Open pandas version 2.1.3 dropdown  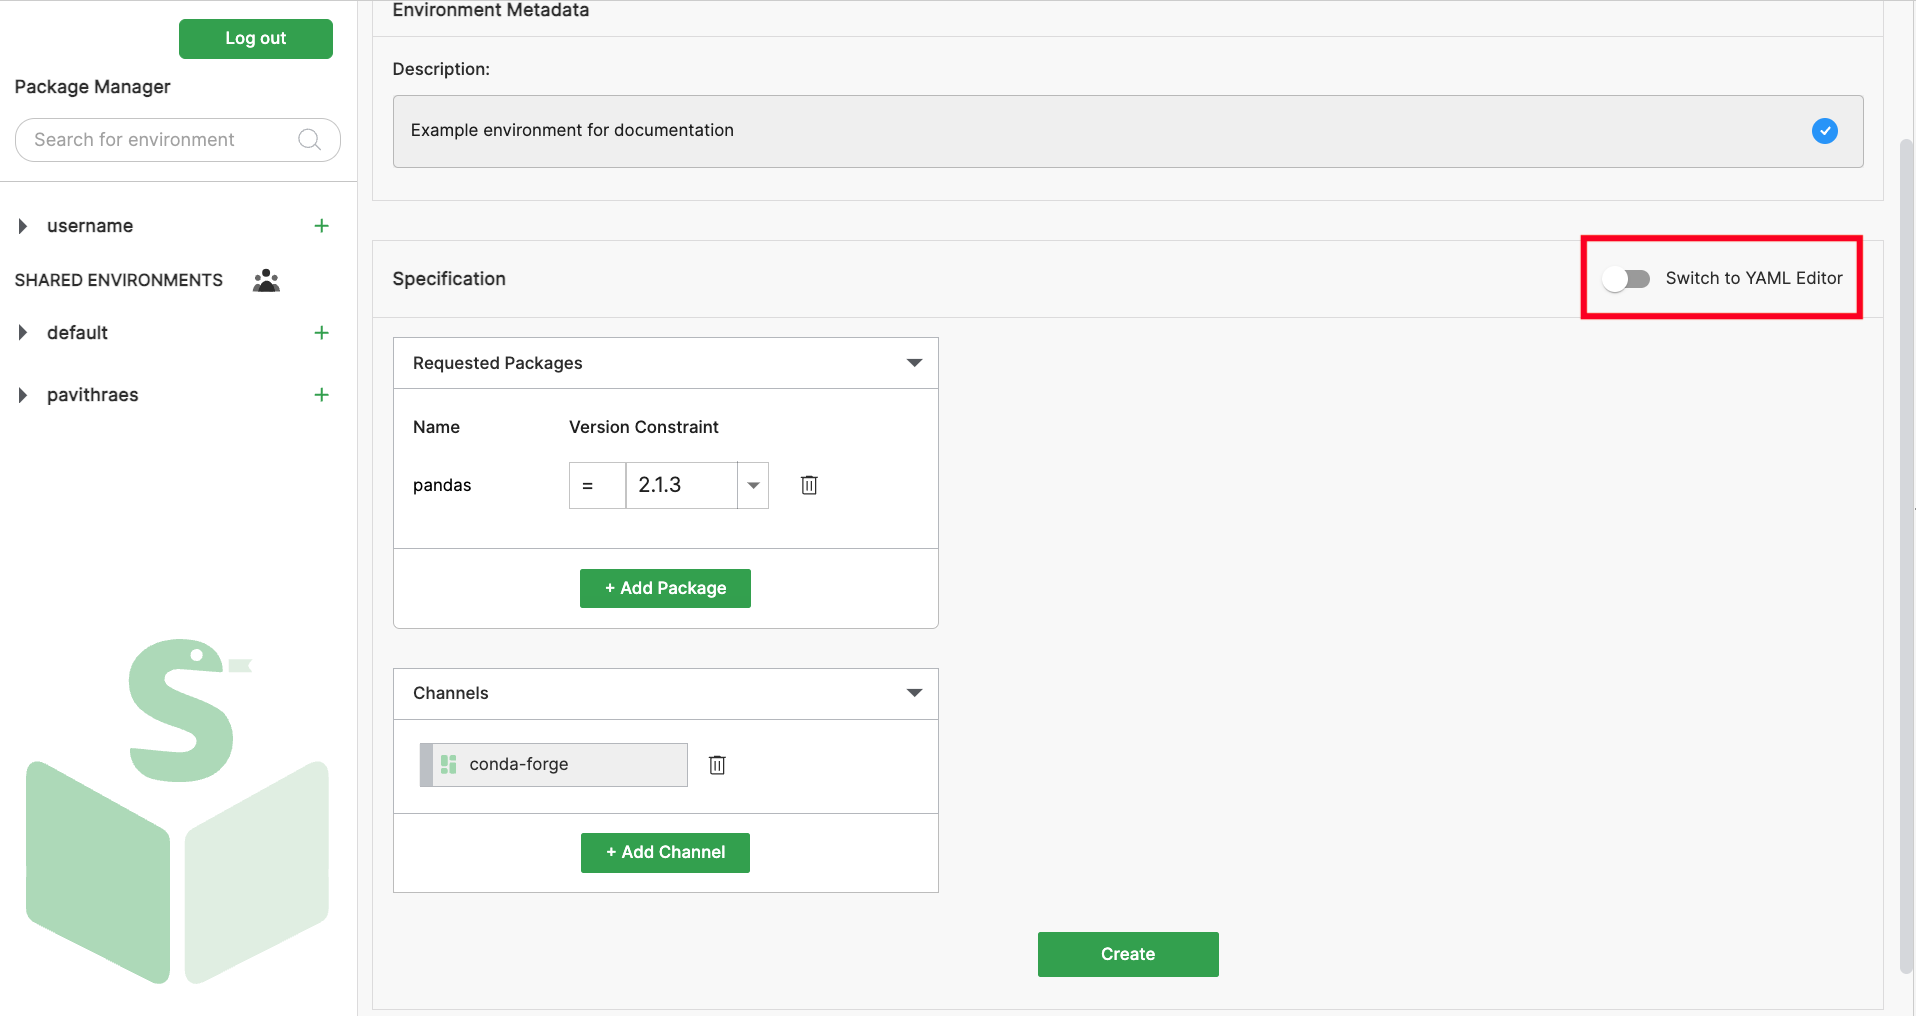753,485
